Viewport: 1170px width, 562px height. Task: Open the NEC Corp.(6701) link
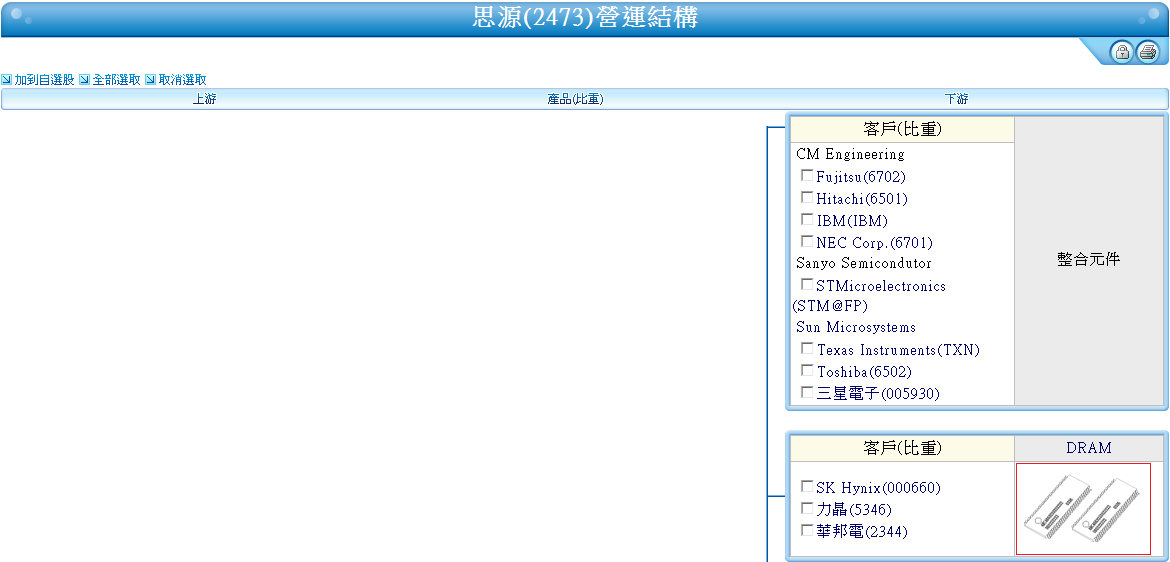[x=875, y=243]
